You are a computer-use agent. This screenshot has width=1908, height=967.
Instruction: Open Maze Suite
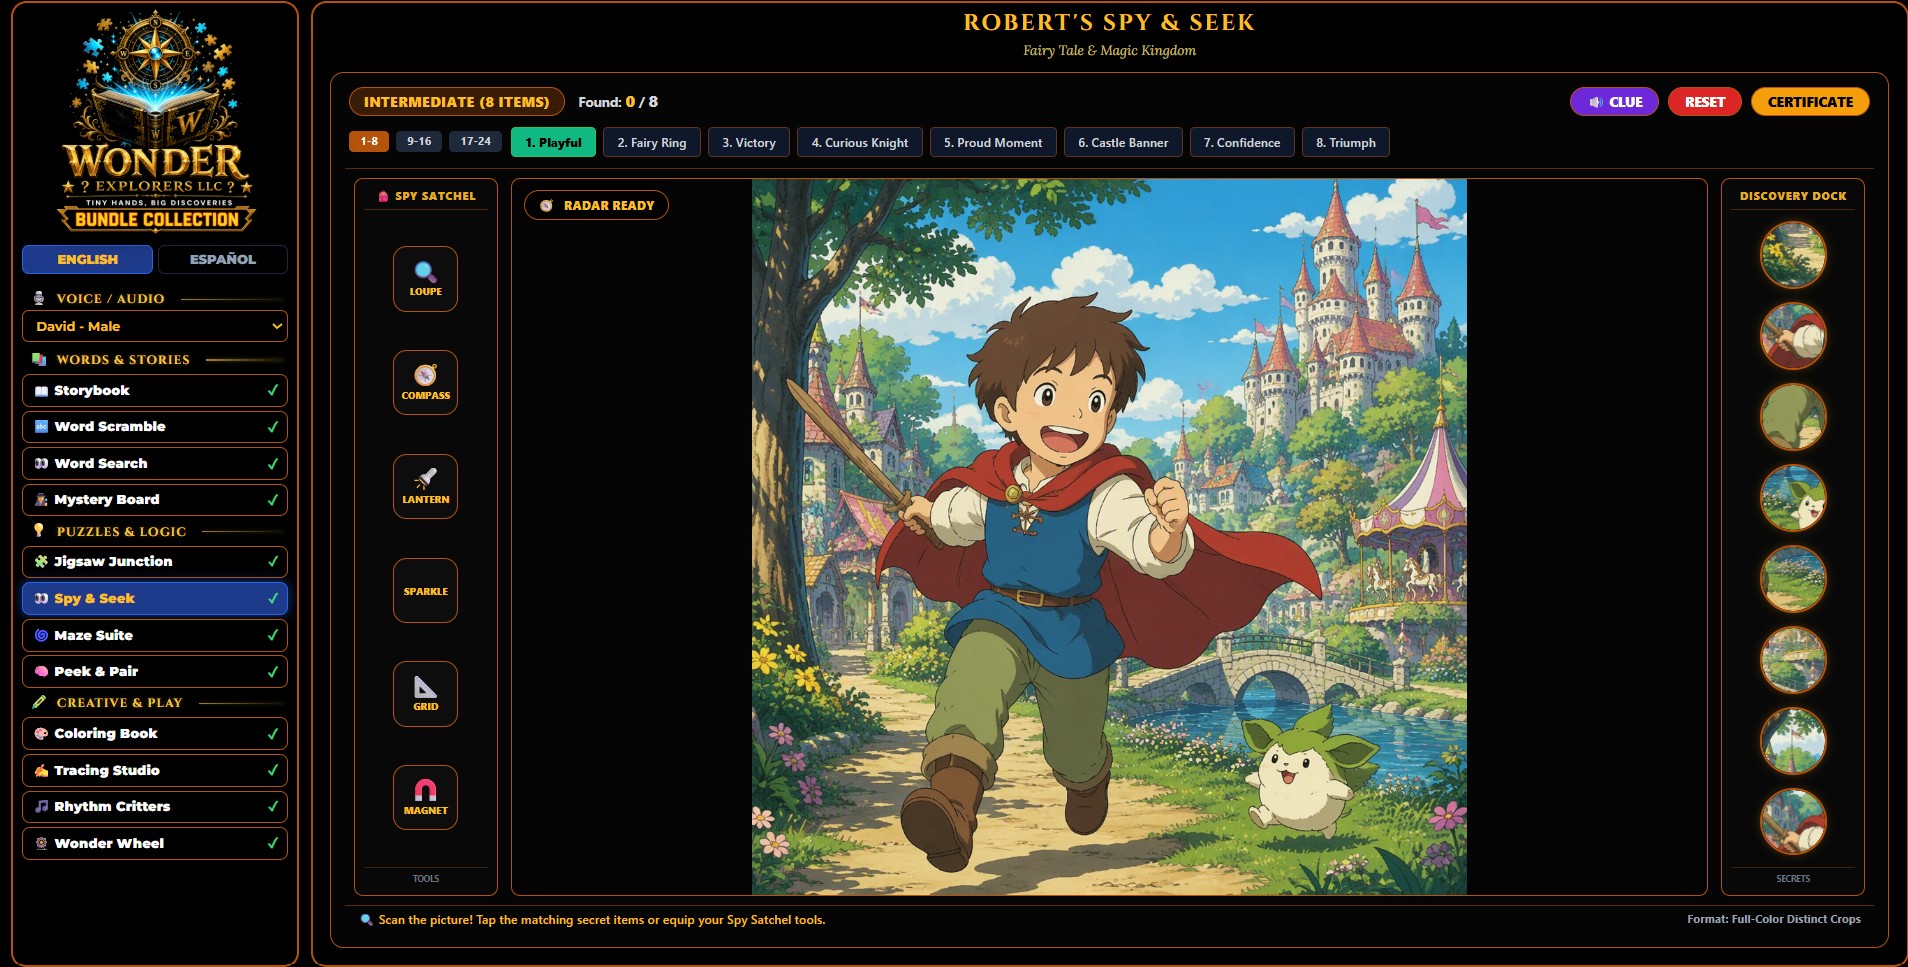155,635
